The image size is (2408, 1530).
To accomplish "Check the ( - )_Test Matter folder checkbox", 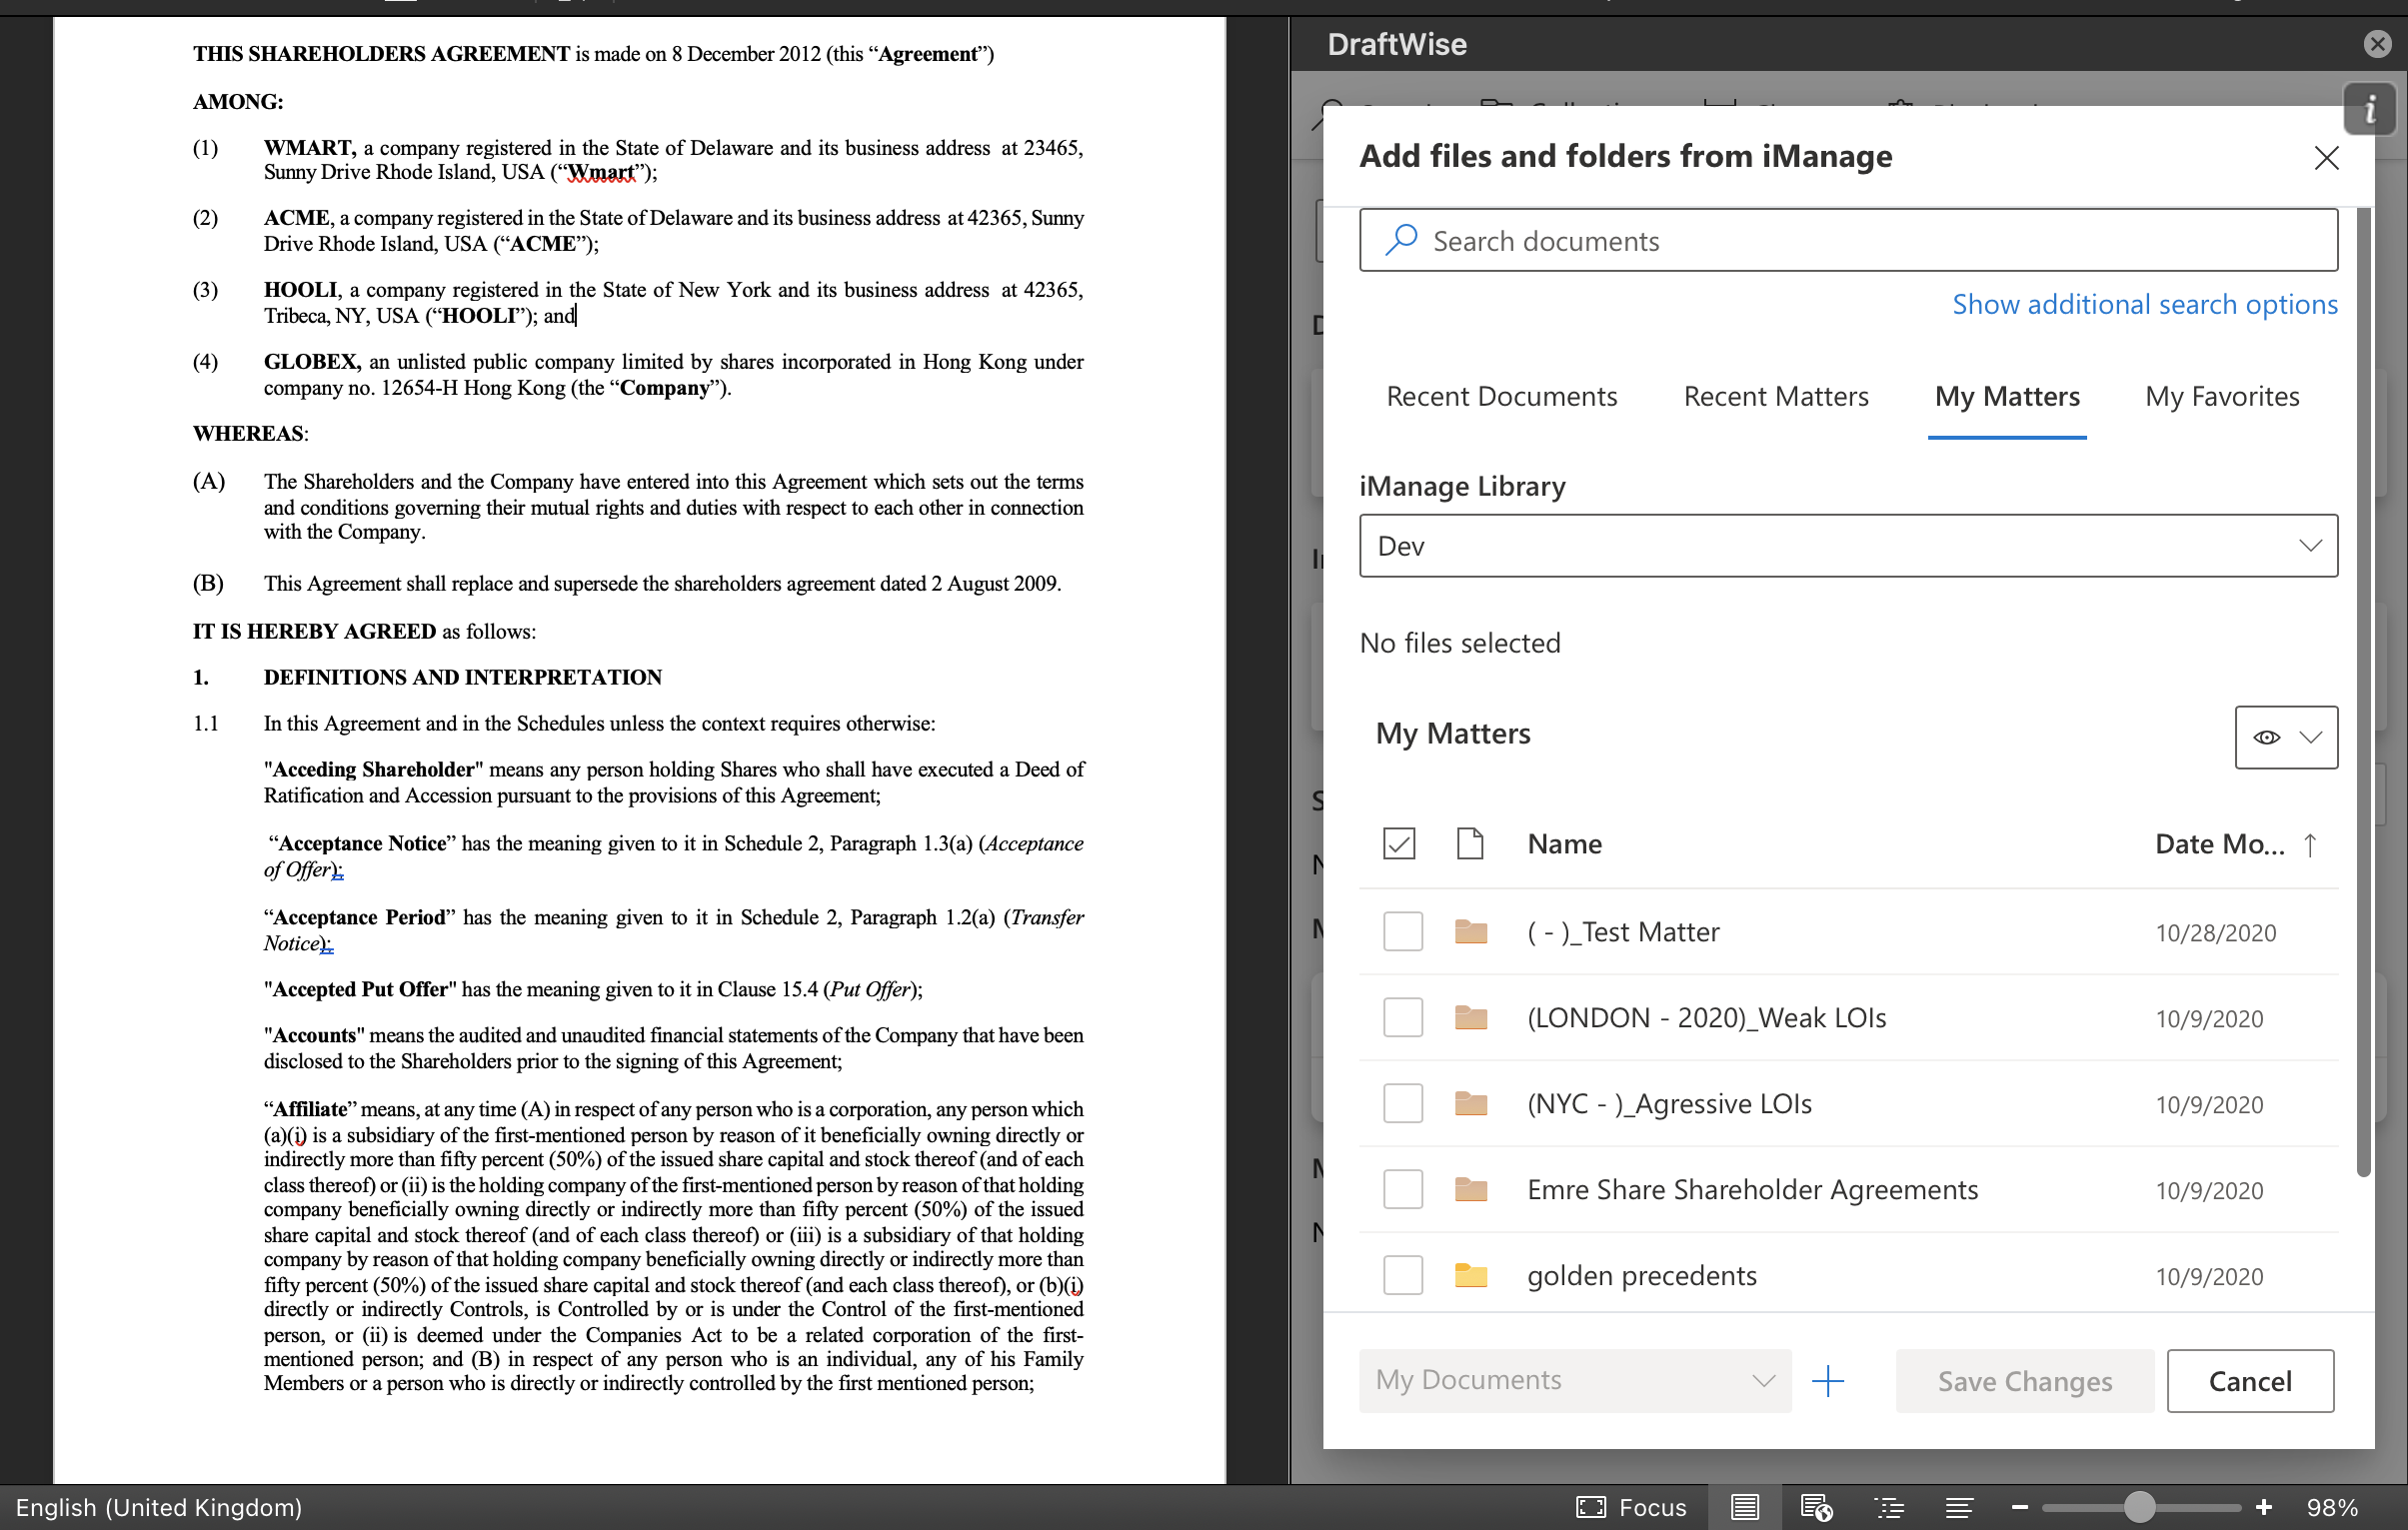I will point(1403,931).
